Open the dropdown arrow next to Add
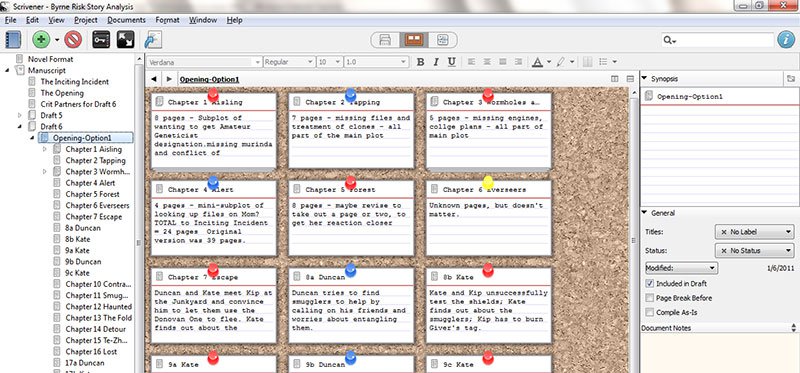 [x=57, y=40]
